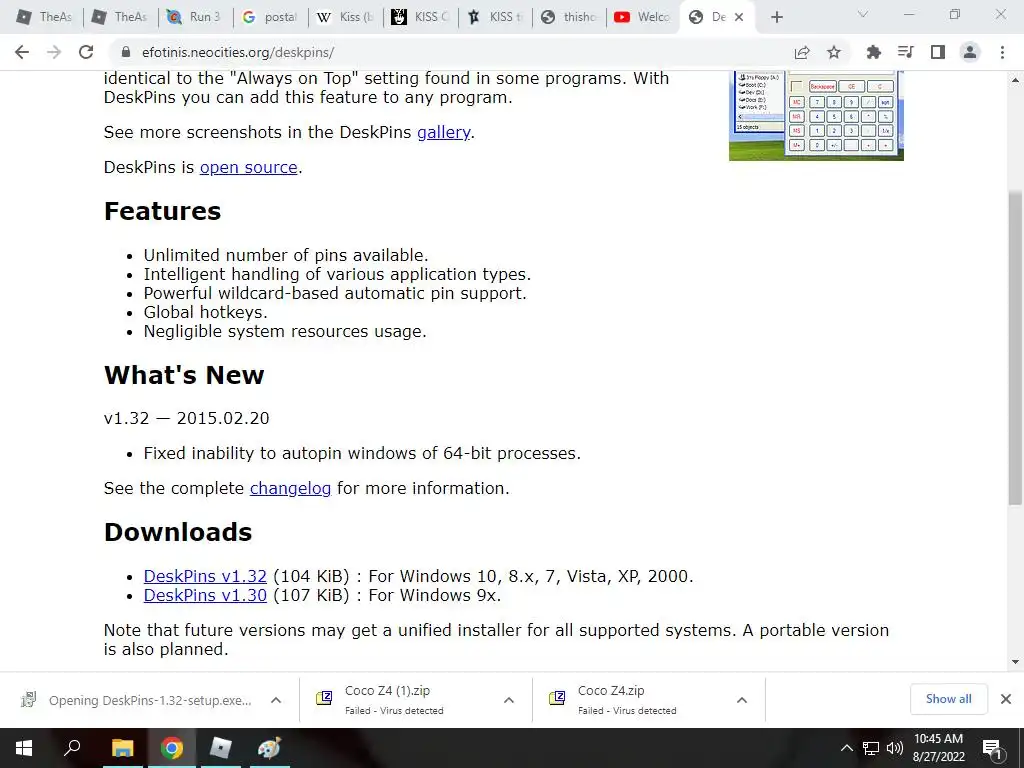This screenshot has height=768, width=1024.
Task: Open a new tab with plus button
Action: point(776,17)
